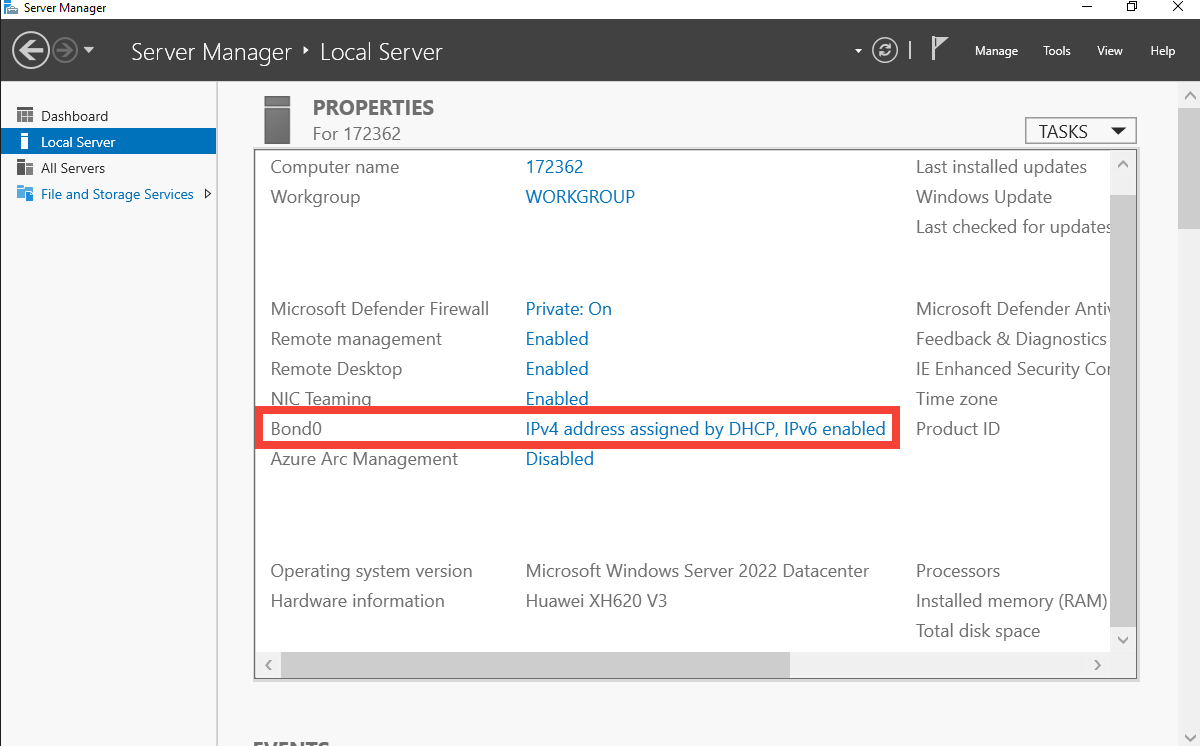
Task: Click the Remote Desktop Enabled link
Action: (x=557, y=368)
